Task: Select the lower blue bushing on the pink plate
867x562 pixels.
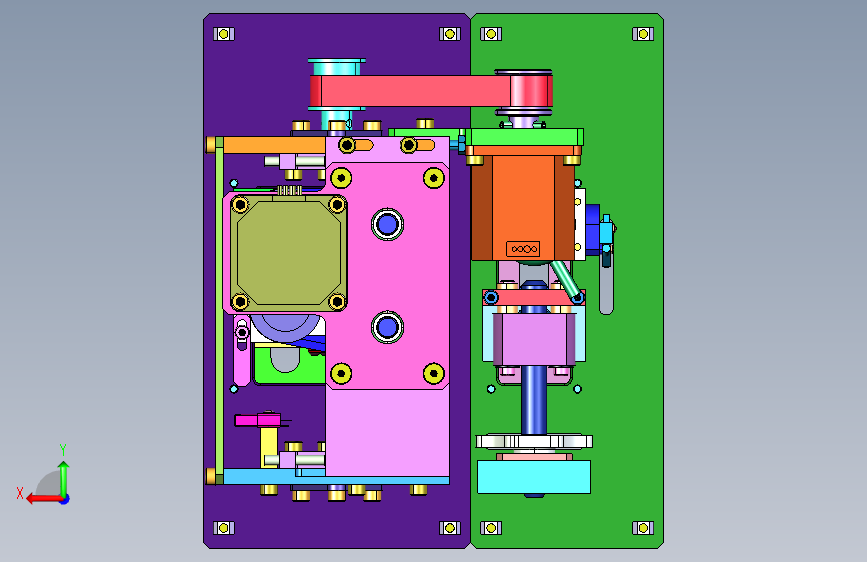Action: pyautogui.click(x=387, y=327)
